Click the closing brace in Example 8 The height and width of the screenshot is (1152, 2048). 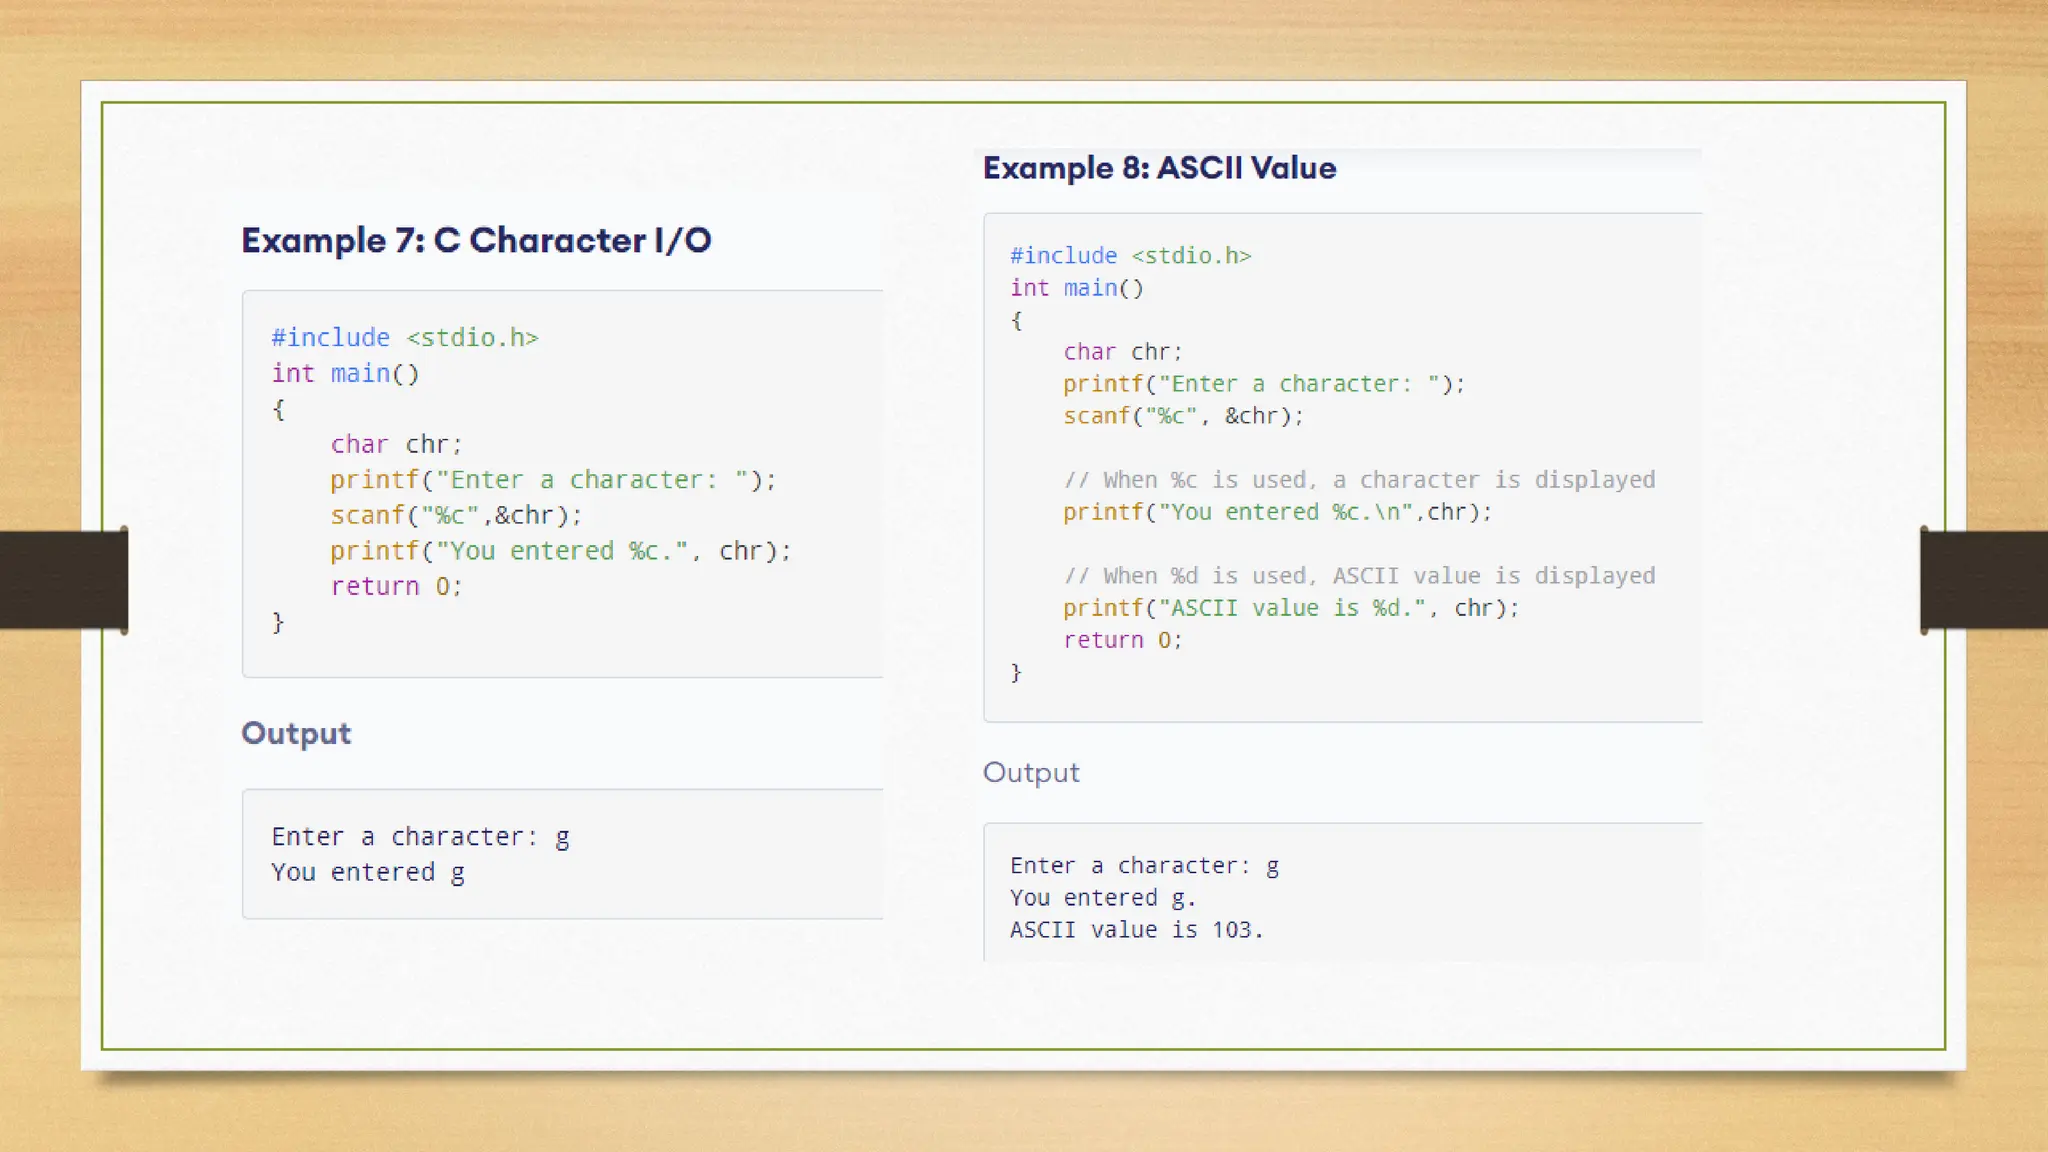[x=1016, y=673]
